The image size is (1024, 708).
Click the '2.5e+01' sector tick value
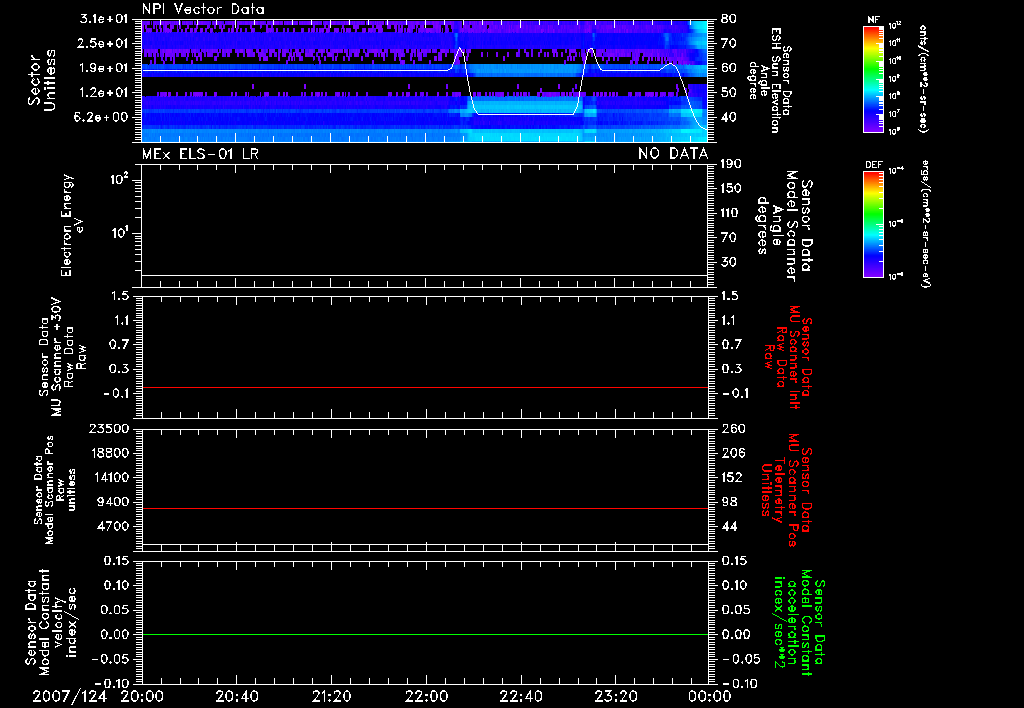coord(104,43)
